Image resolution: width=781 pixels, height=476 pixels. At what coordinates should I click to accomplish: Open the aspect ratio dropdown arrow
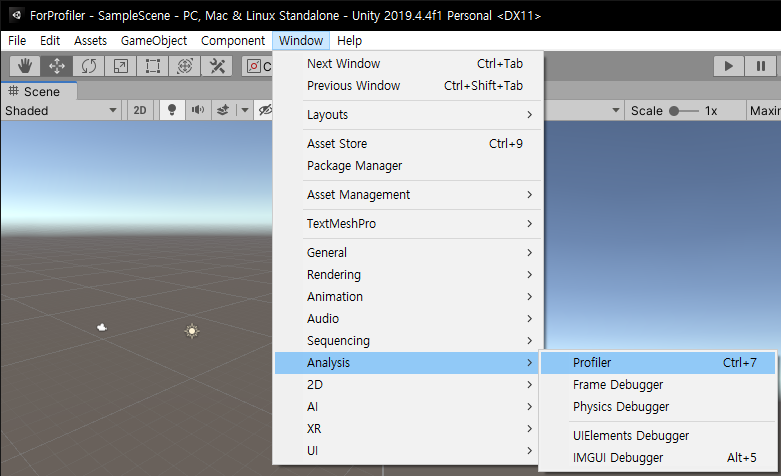pos(616,111)
